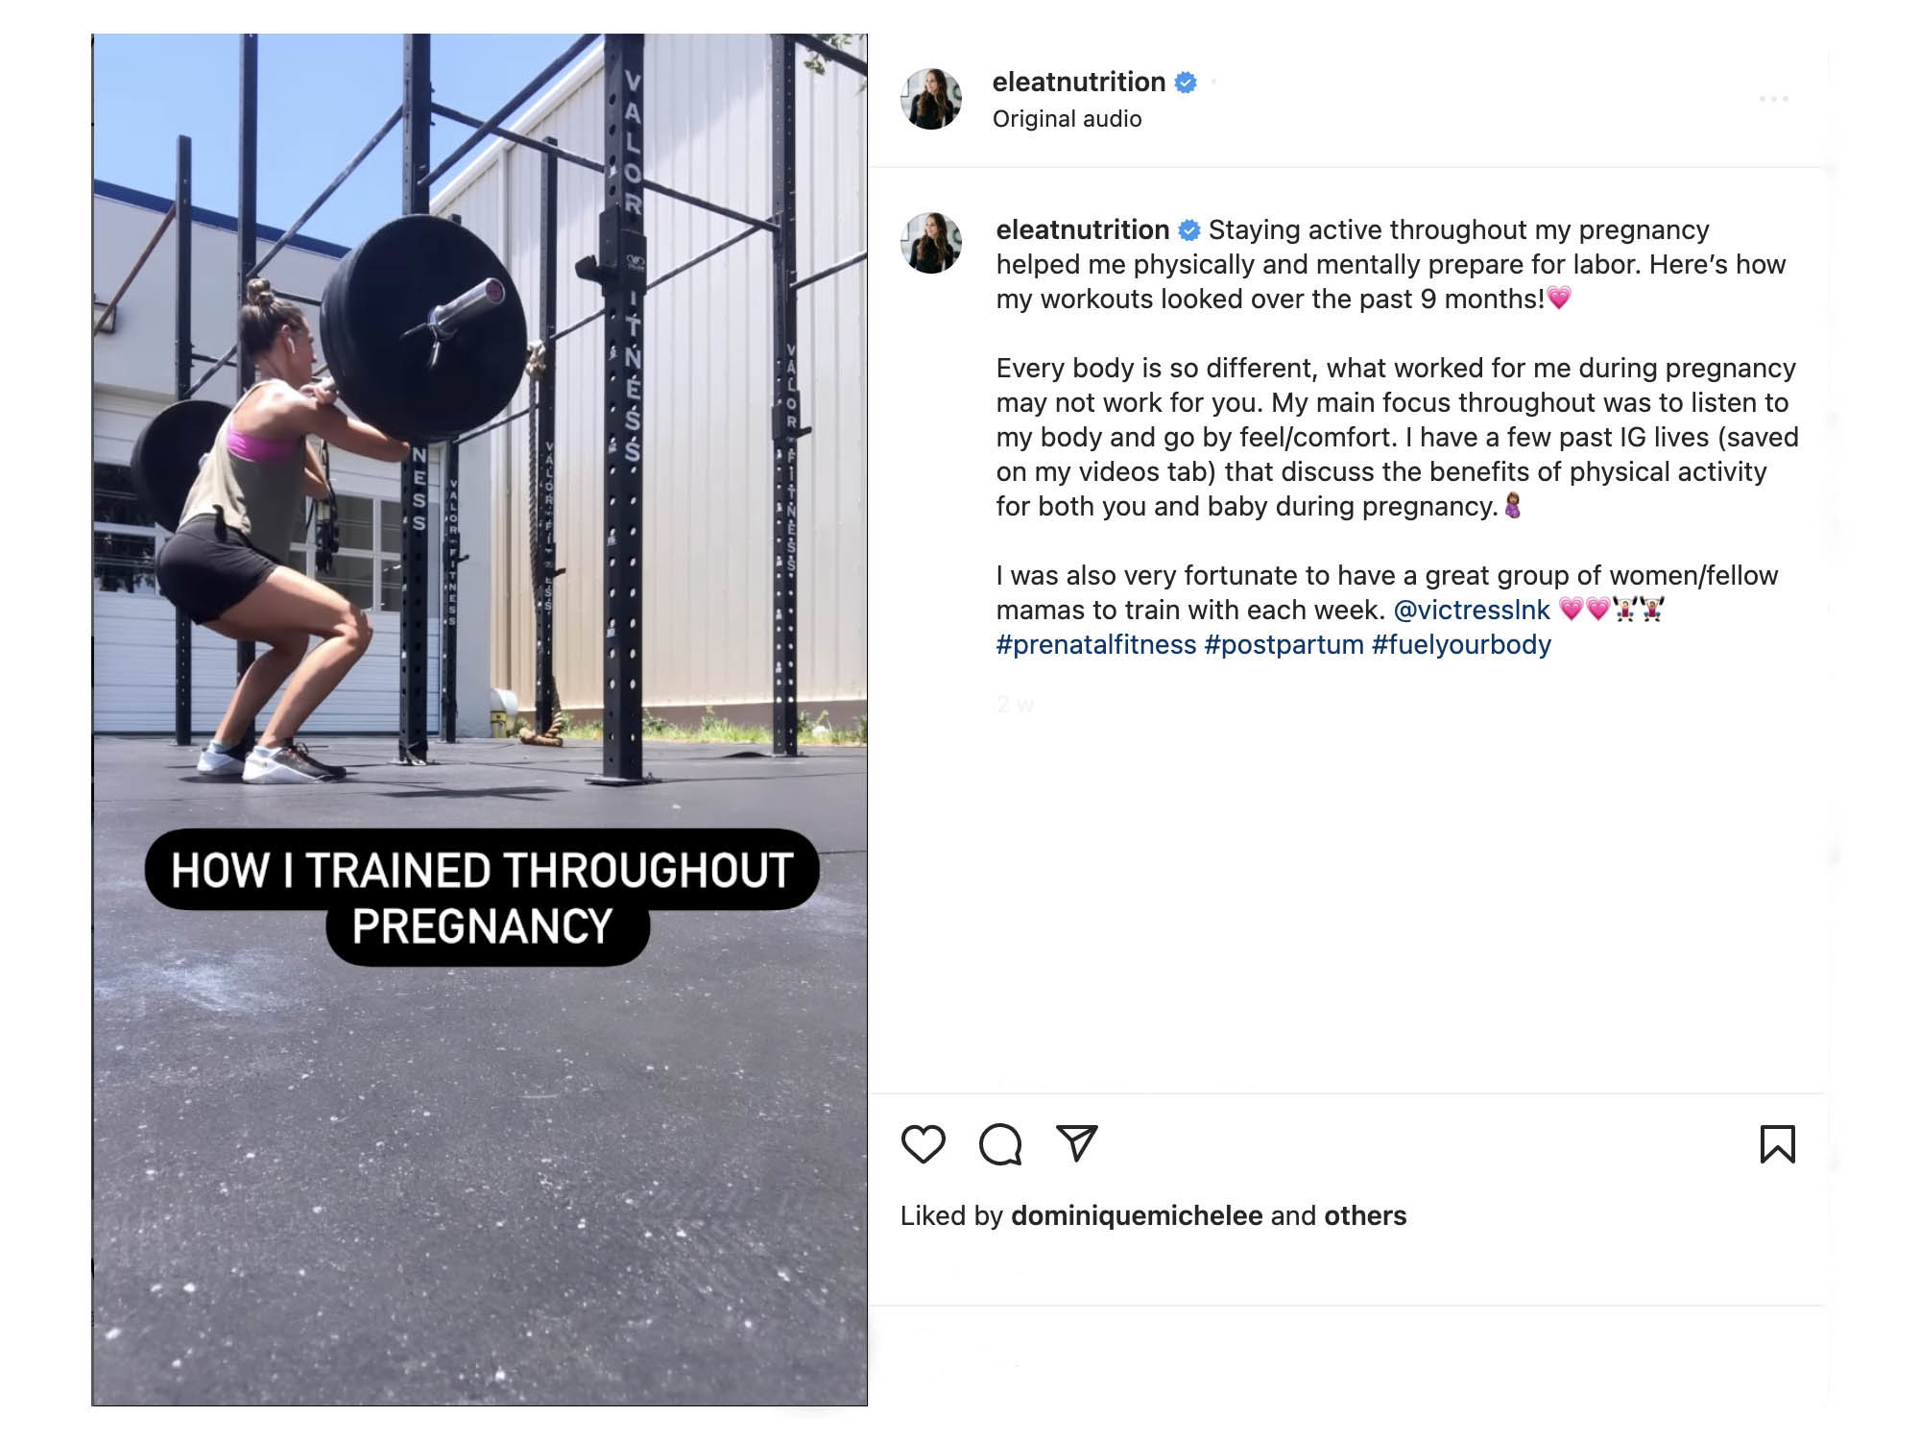Open #postpartum hashtag

(1283, 645)
